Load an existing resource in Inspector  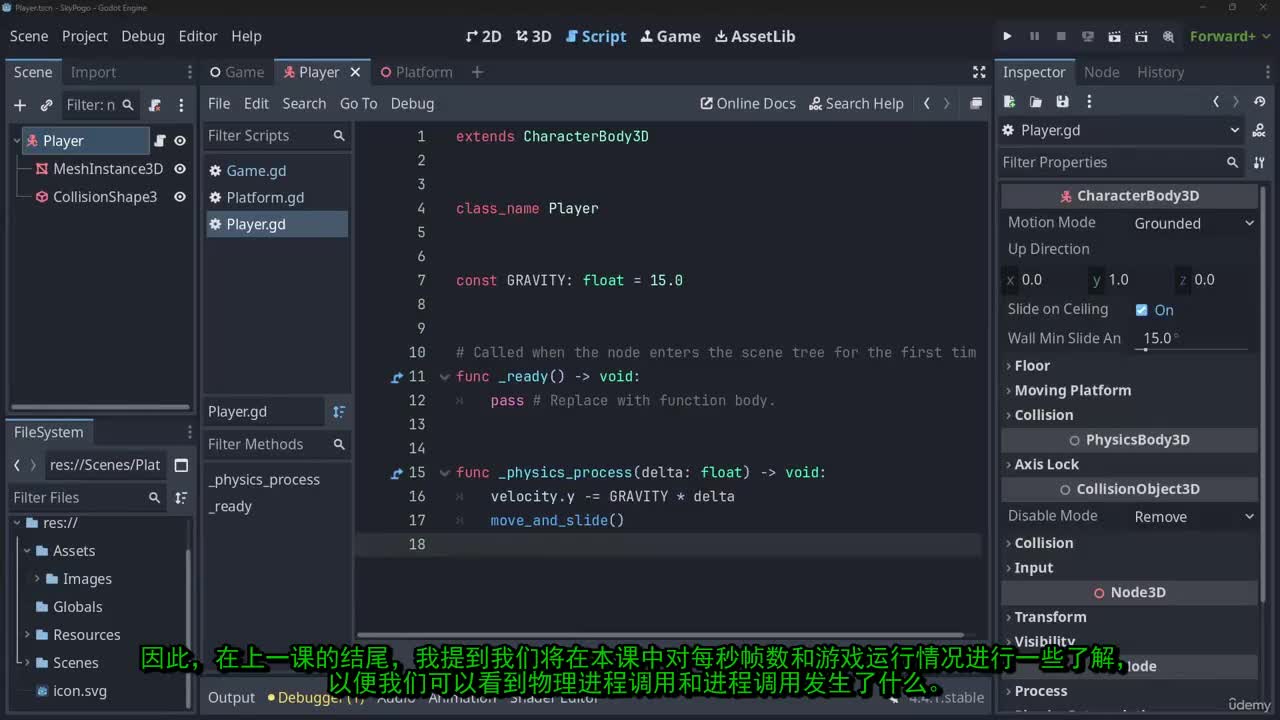(x=1036, y=101)
